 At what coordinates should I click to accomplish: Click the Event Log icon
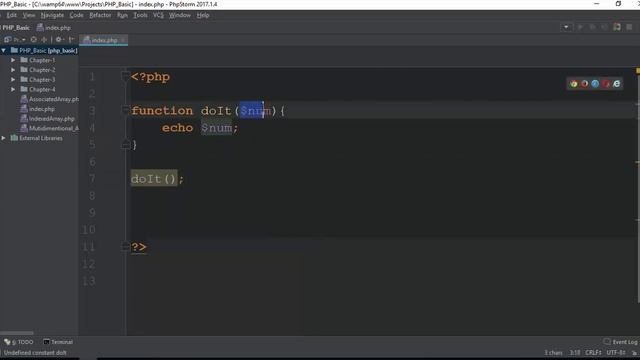607,342
